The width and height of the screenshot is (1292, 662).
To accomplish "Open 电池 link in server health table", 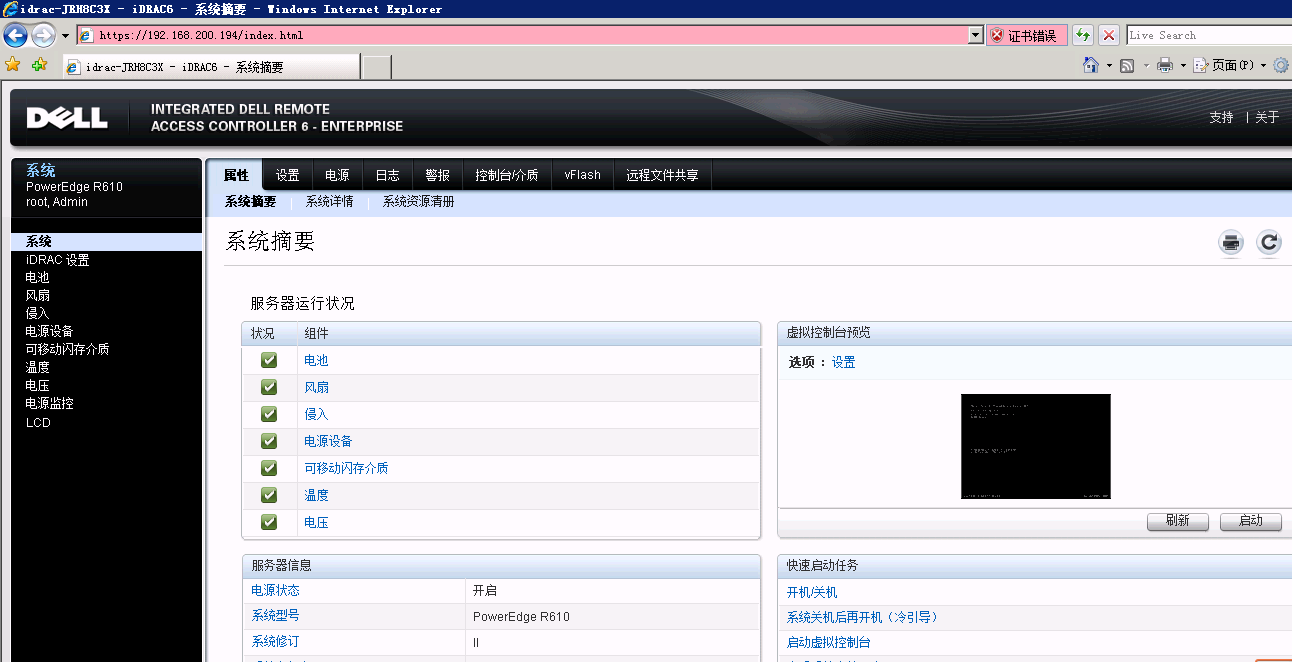I will [x=316, y=361].
